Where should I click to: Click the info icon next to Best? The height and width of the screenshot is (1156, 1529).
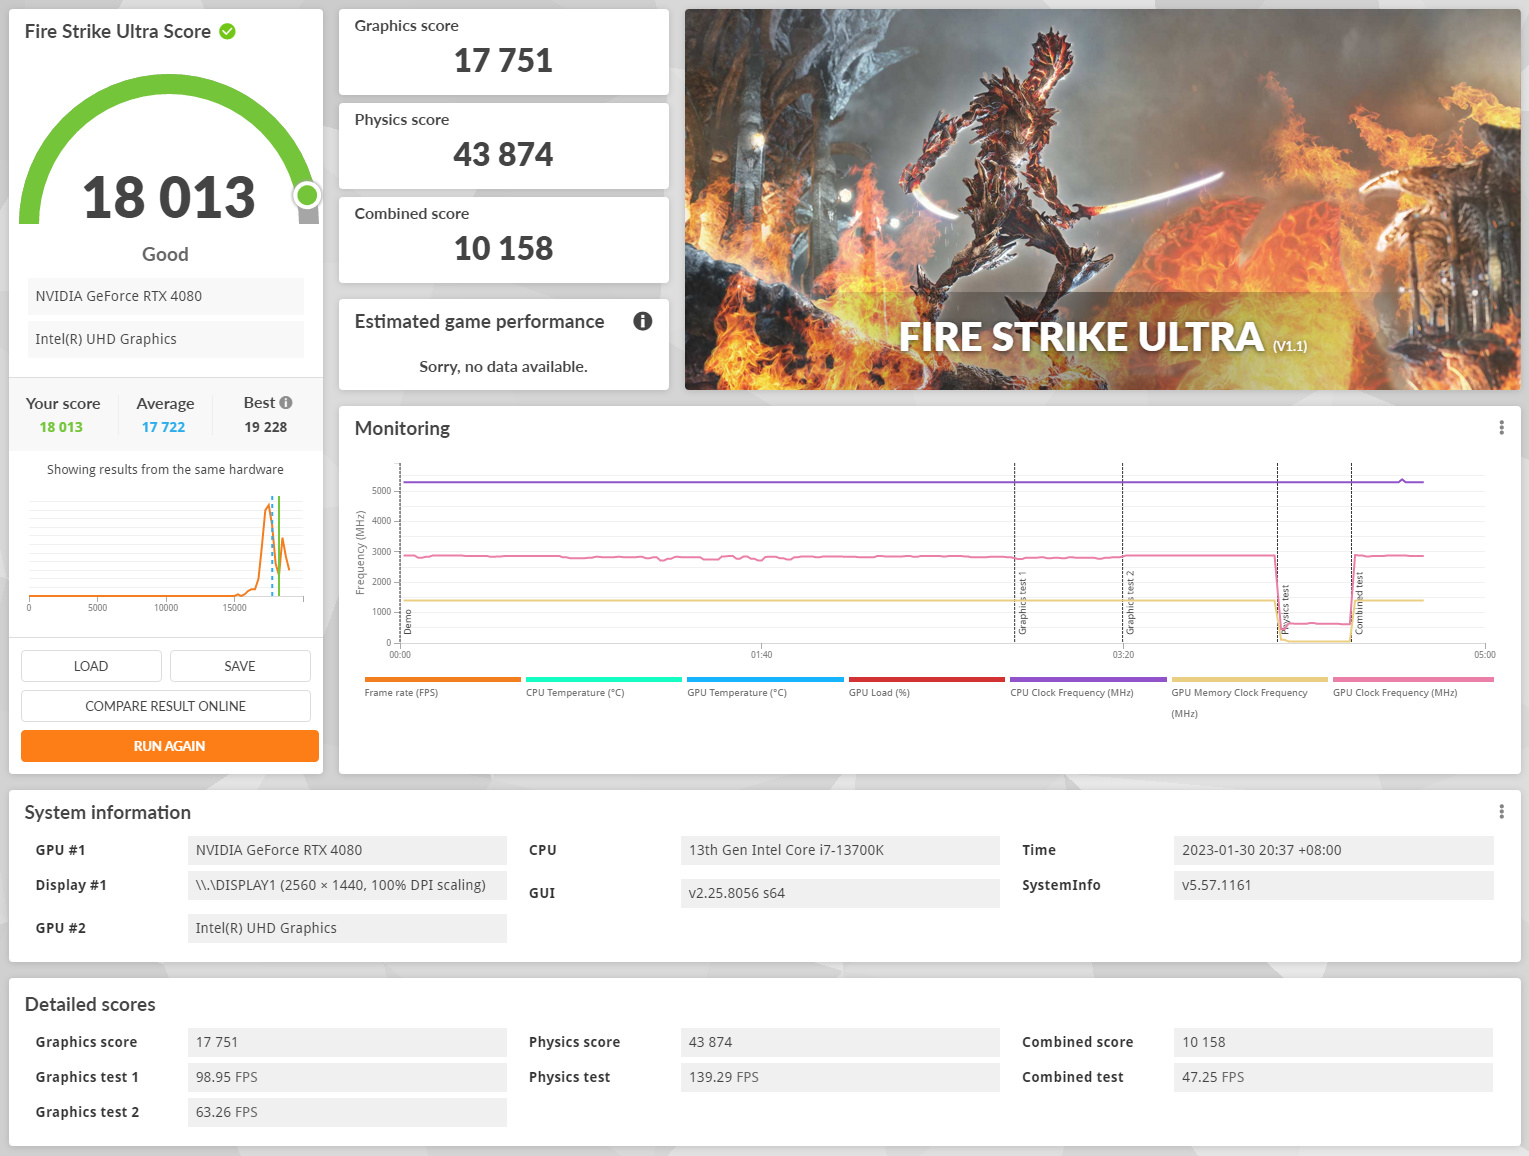[286, 402]
